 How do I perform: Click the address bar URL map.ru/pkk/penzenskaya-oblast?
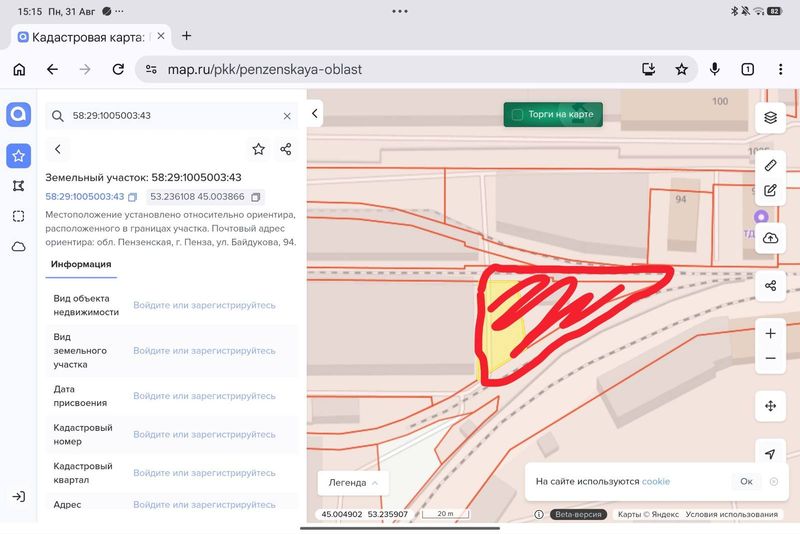[265, 69]
